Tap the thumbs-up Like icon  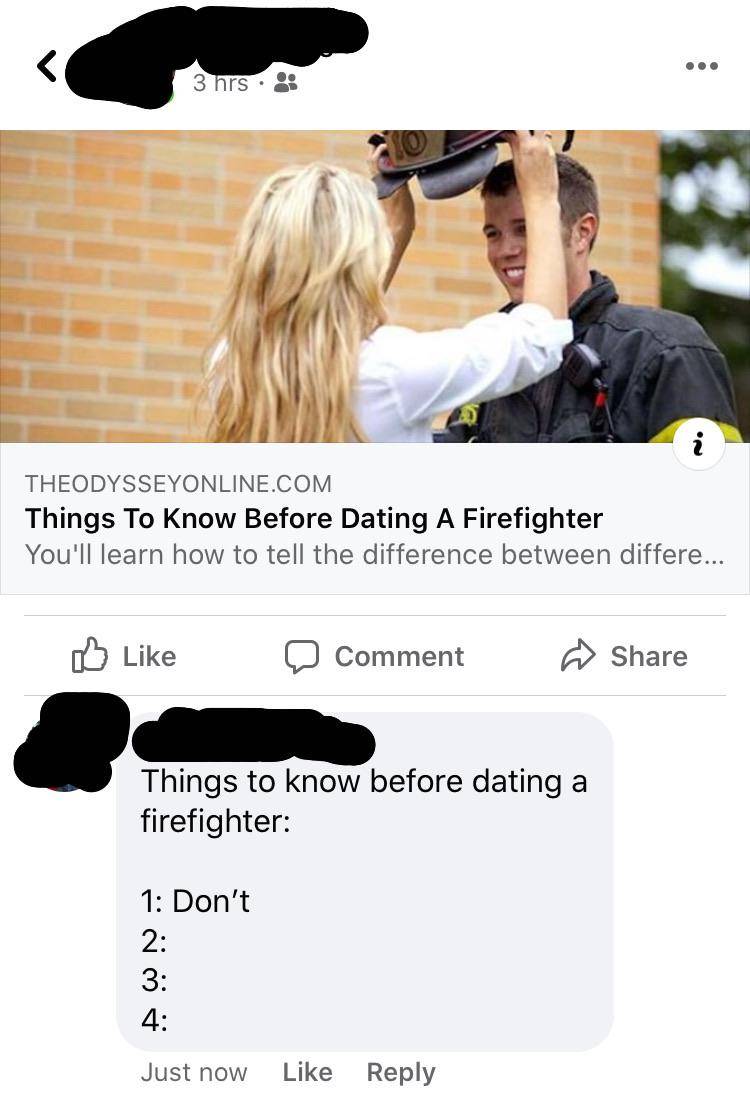click(89, 656)
